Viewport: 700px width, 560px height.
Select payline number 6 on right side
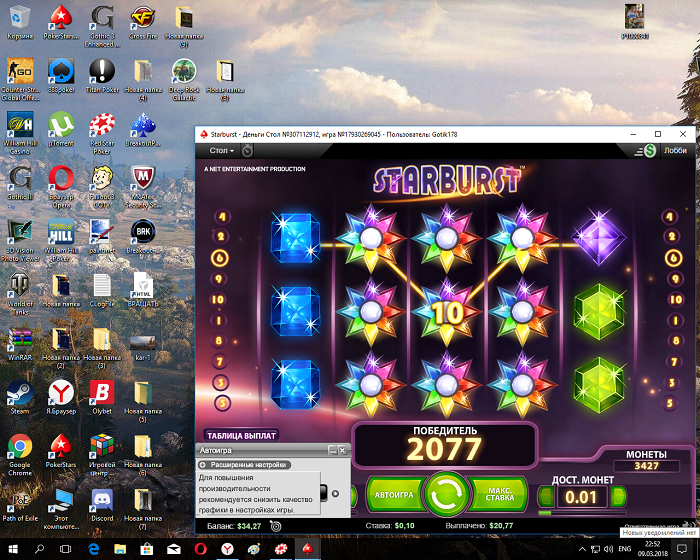click(x=674, y=258)
